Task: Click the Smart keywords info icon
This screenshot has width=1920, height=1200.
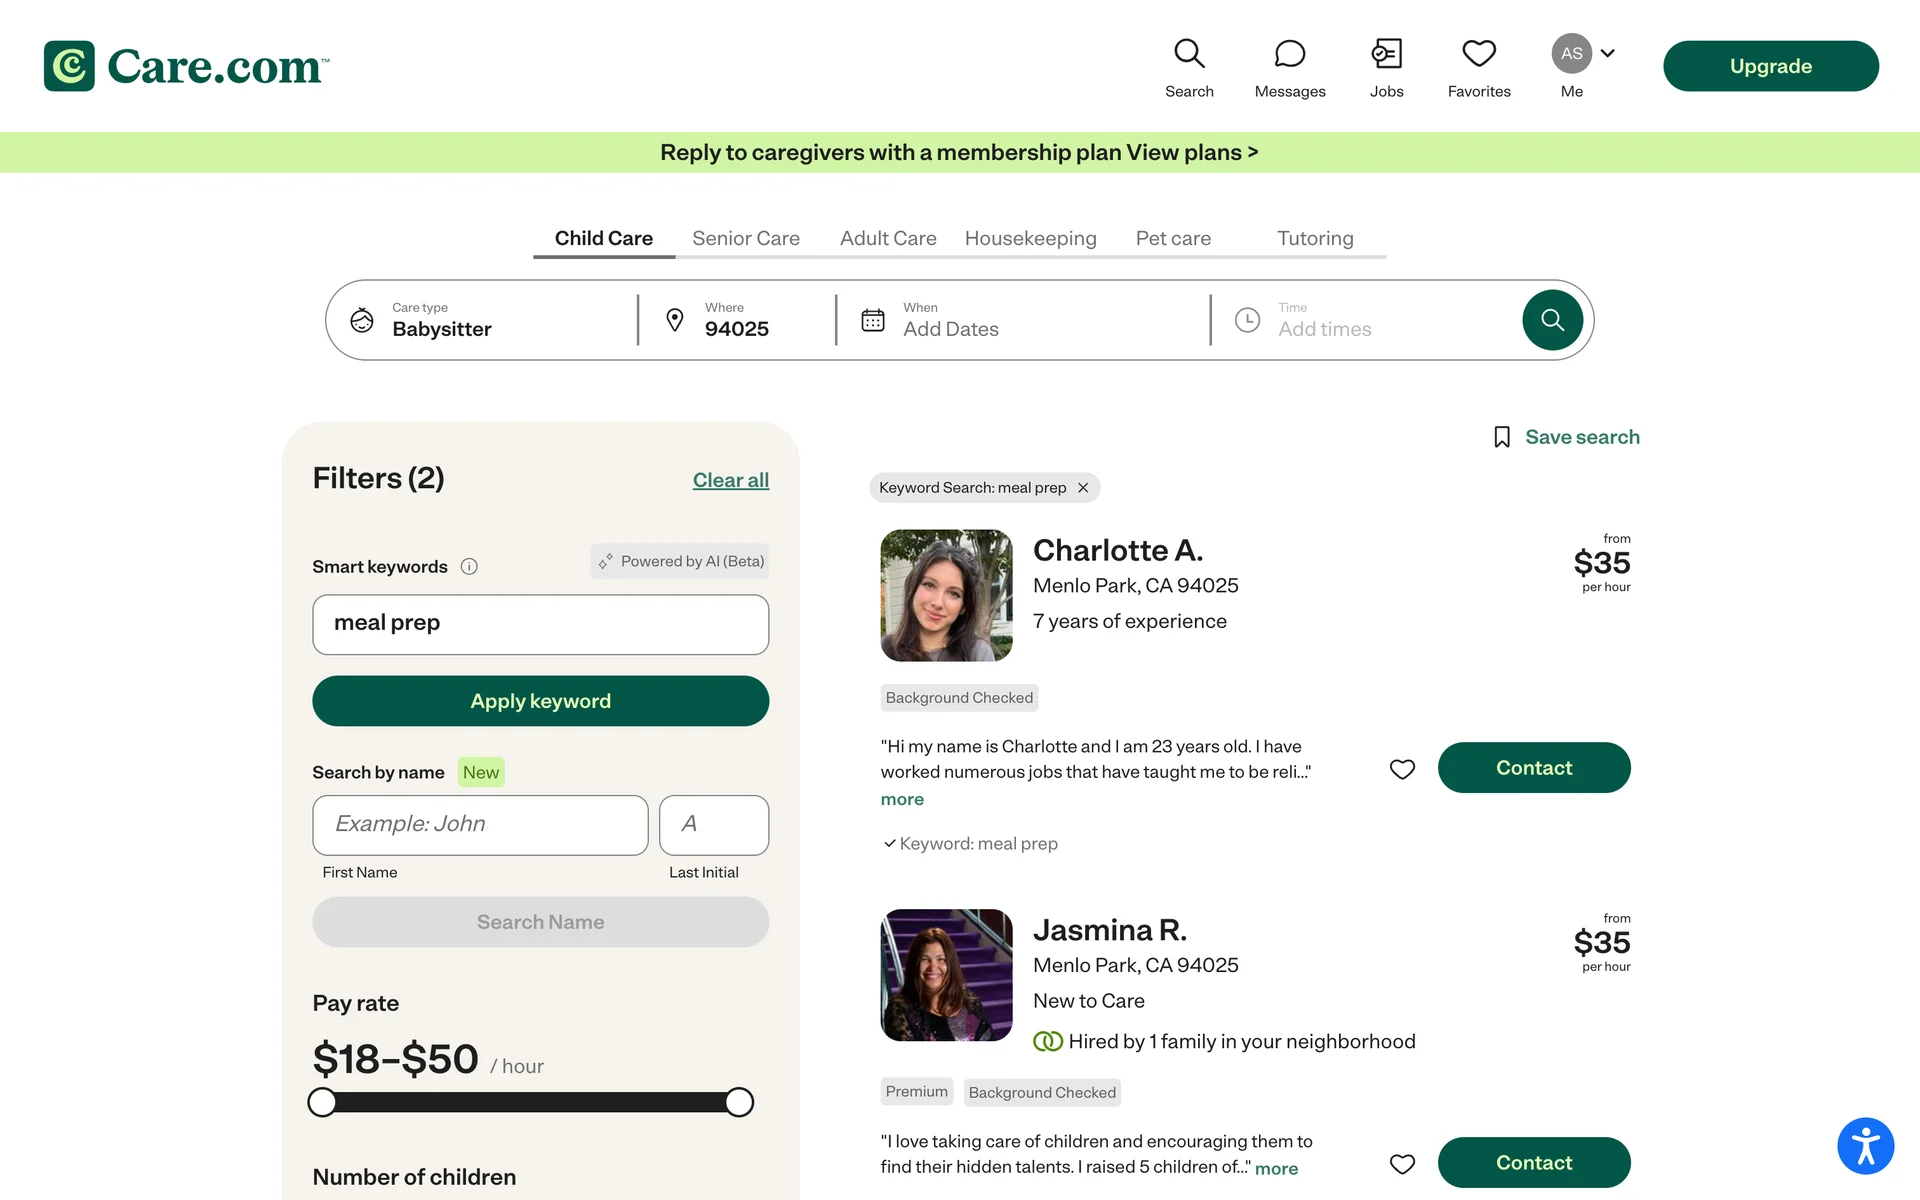Action: point(469,567)
